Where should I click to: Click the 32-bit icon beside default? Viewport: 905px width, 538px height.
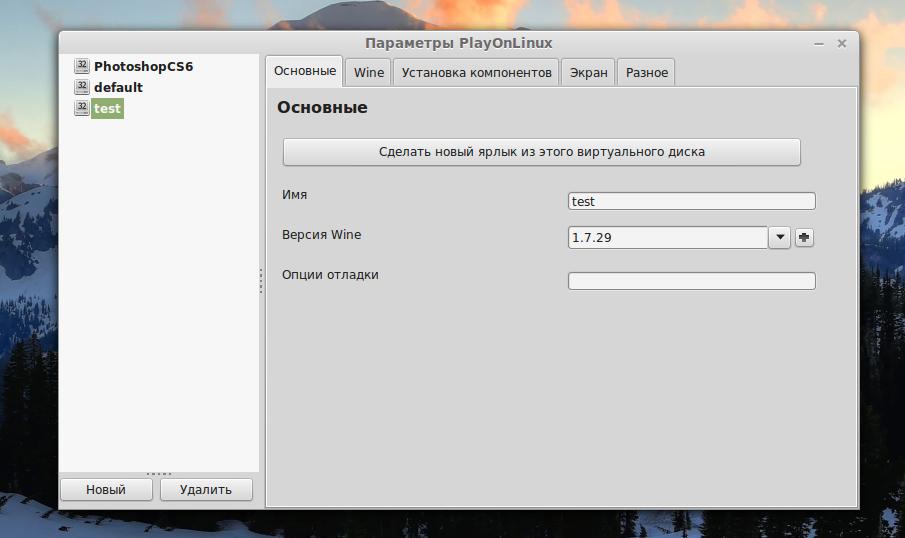(x=82, y=87)
